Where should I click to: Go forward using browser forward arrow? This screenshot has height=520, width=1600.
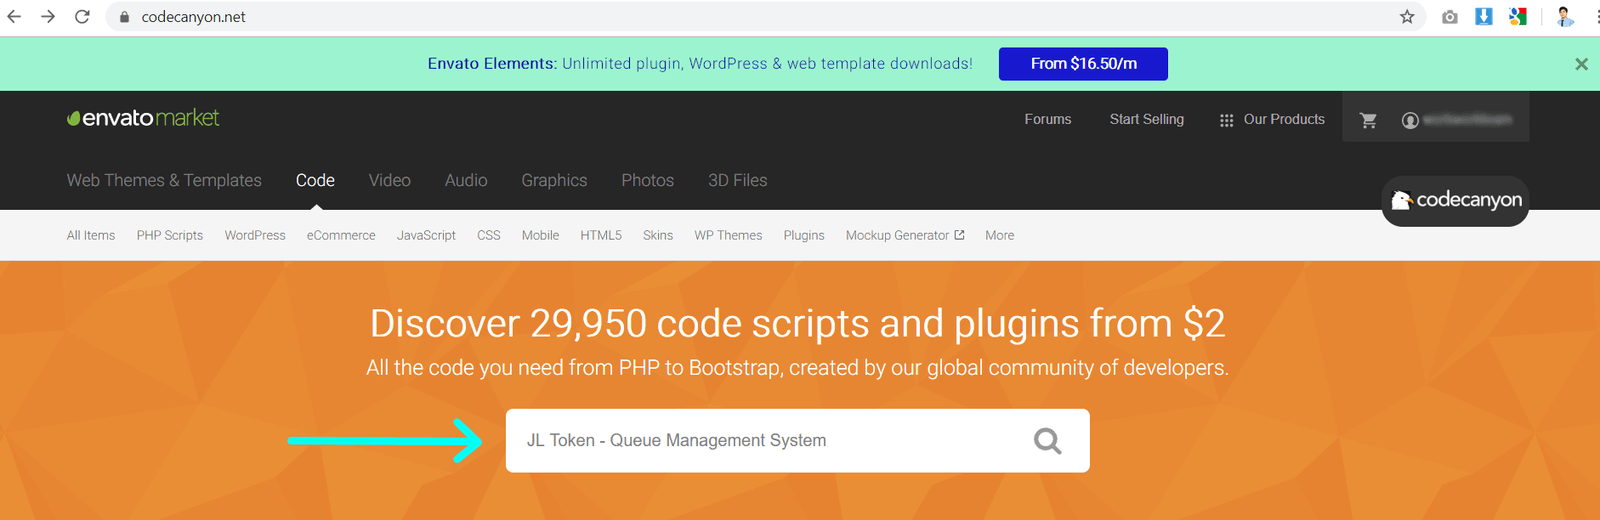48,16
